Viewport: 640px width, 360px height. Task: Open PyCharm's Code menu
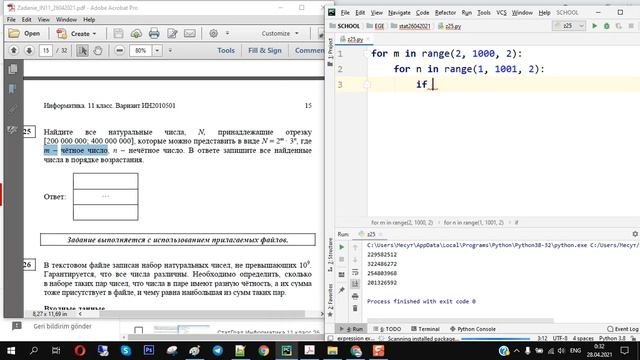[x=422, y=13]
